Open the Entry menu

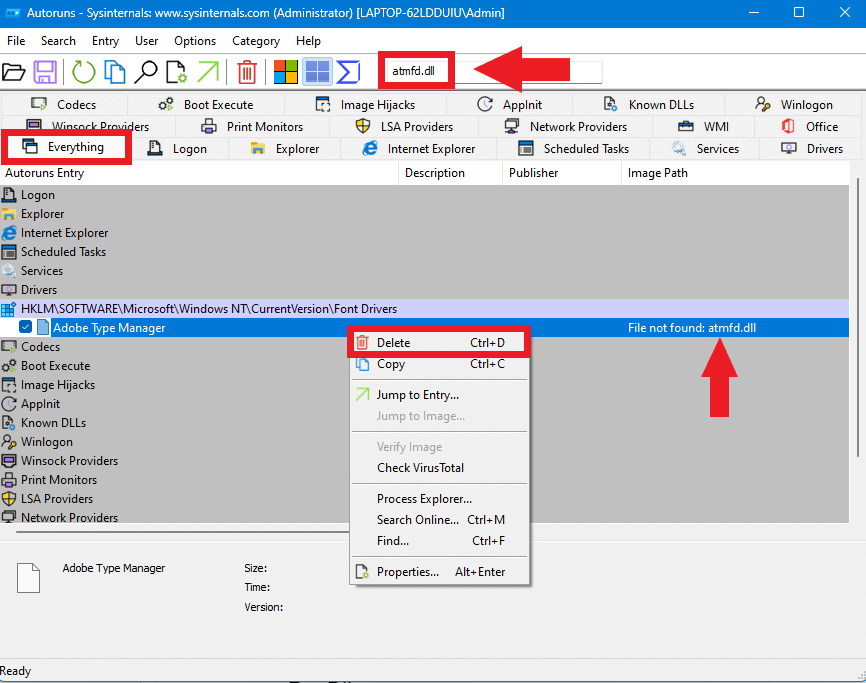pyautogui.click(x=105, y=41)
